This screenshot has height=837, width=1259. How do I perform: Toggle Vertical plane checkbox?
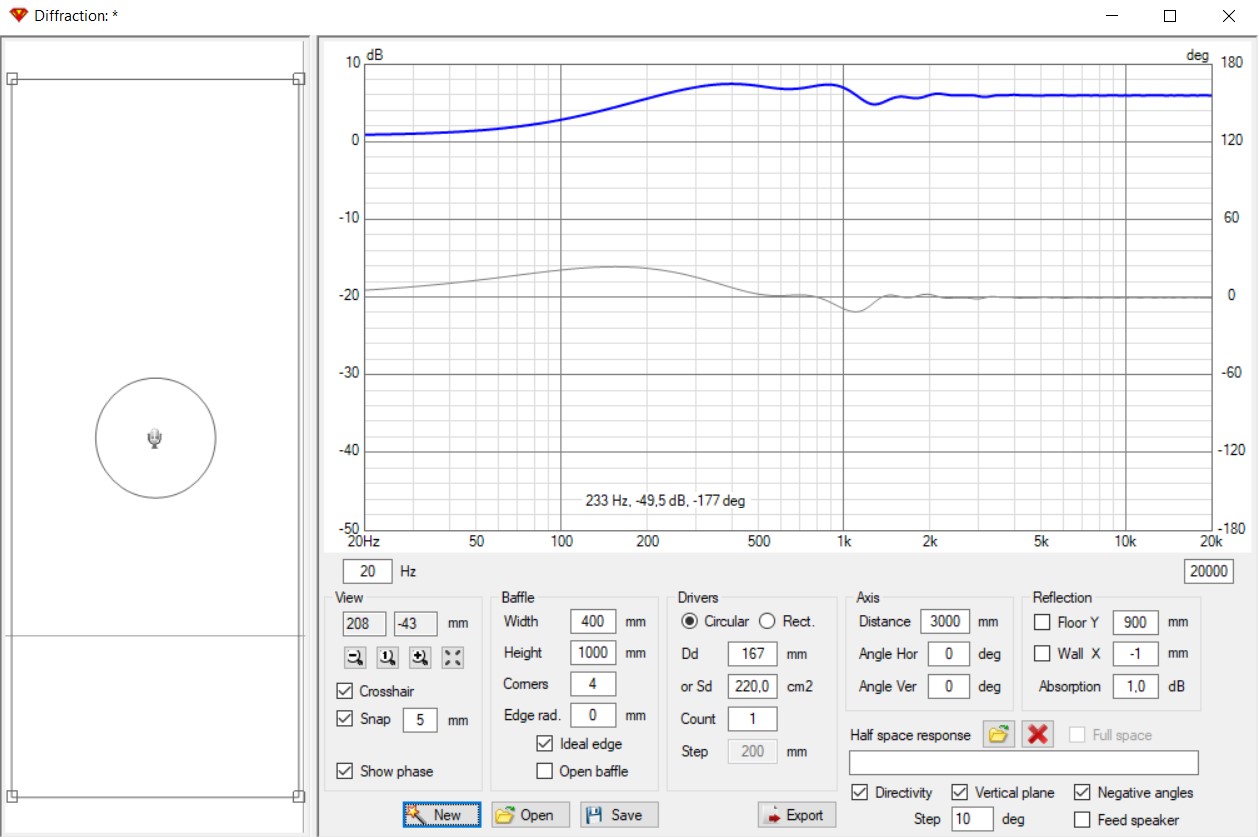(959, 792)
